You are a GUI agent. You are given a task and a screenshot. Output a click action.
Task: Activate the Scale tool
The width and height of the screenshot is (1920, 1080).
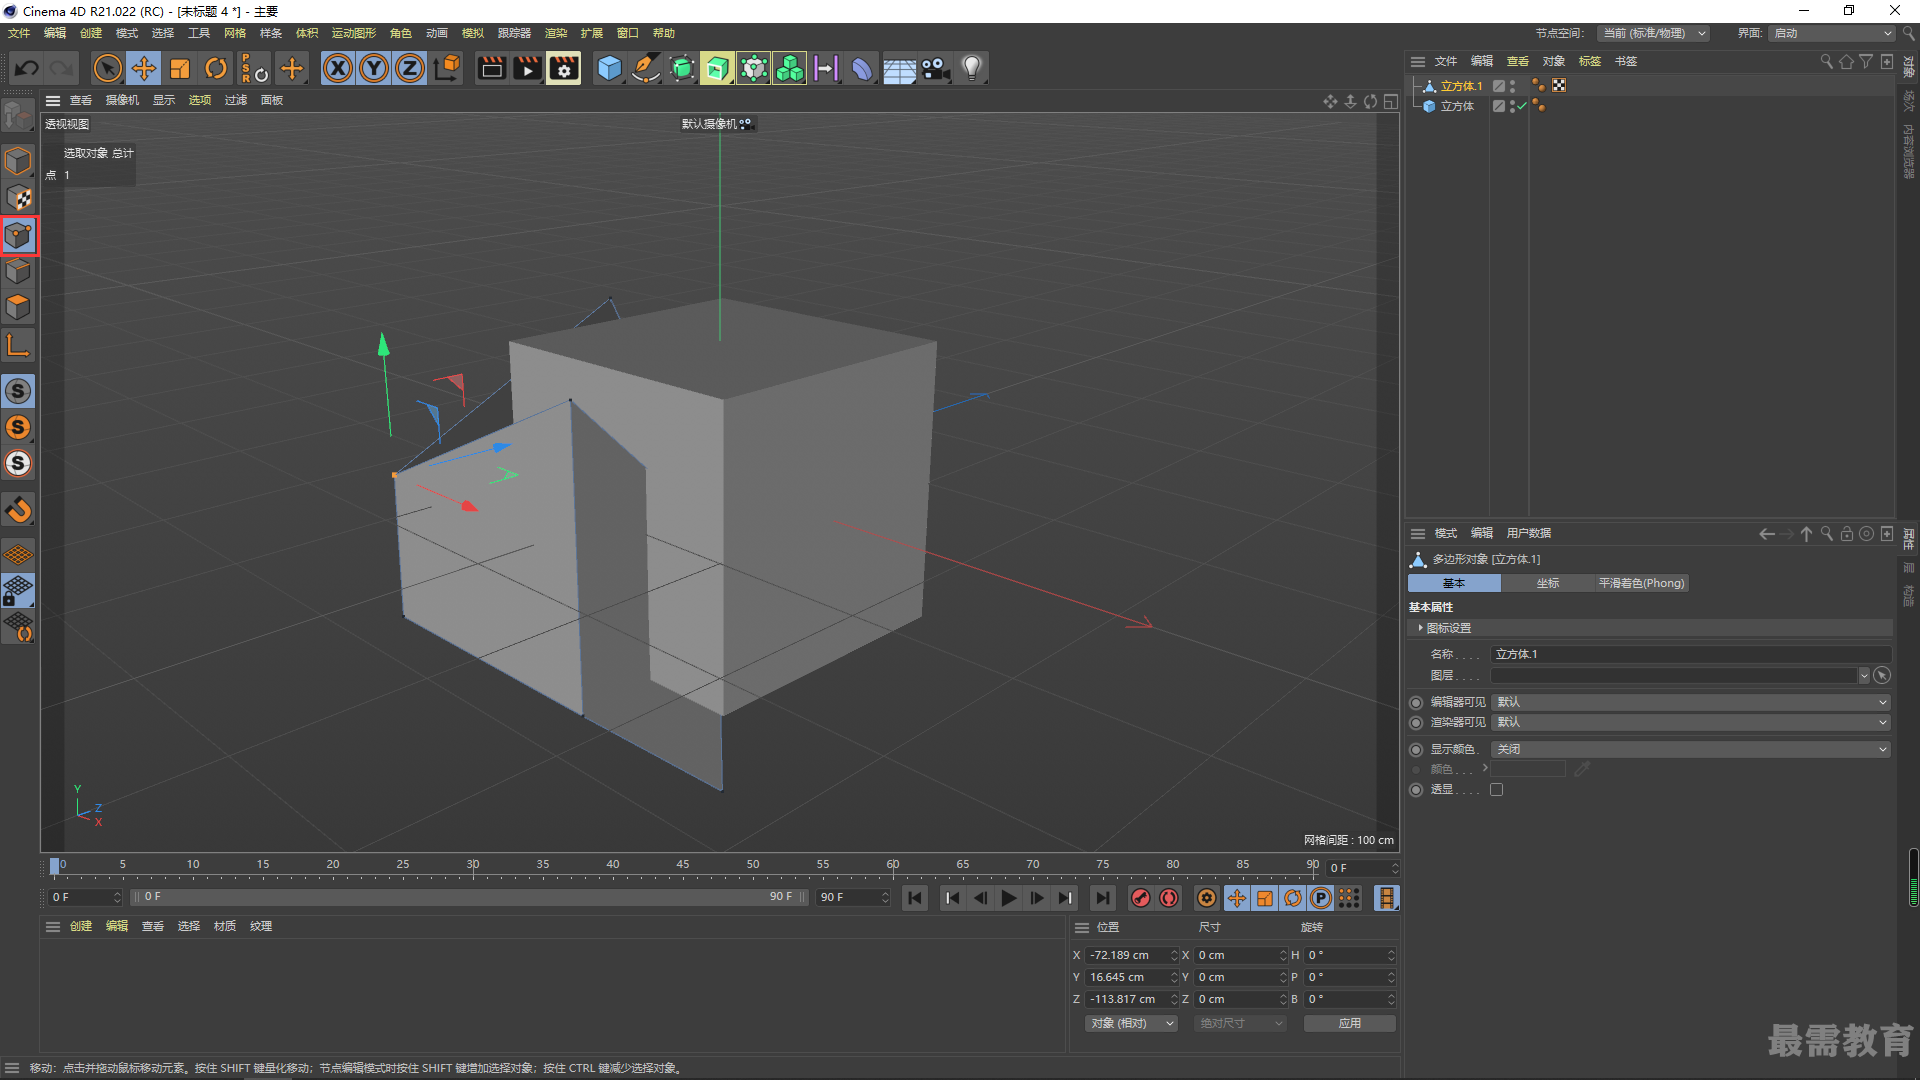180,68
